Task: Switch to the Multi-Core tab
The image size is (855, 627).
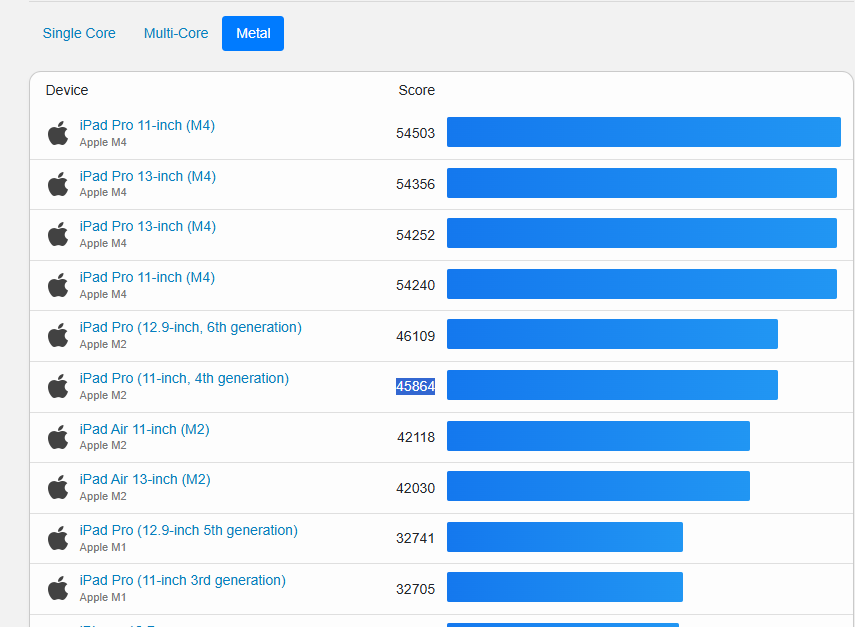Action: point(176,33)
